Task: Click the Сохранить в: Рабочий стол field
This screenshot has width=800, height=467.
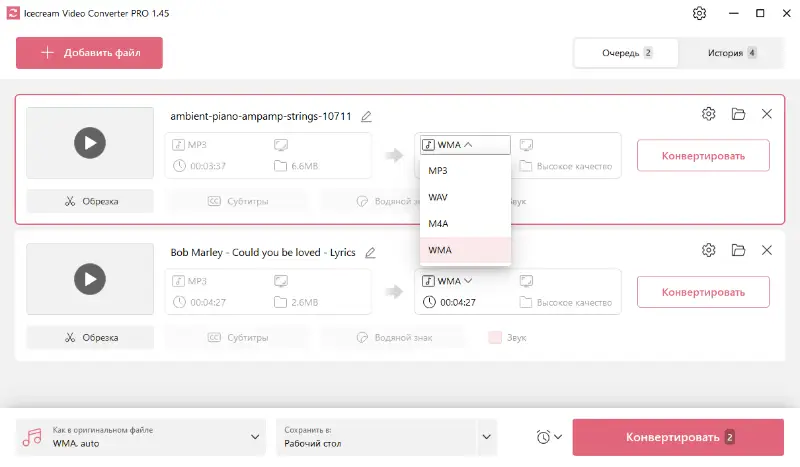Action: (x=376, y=437)
